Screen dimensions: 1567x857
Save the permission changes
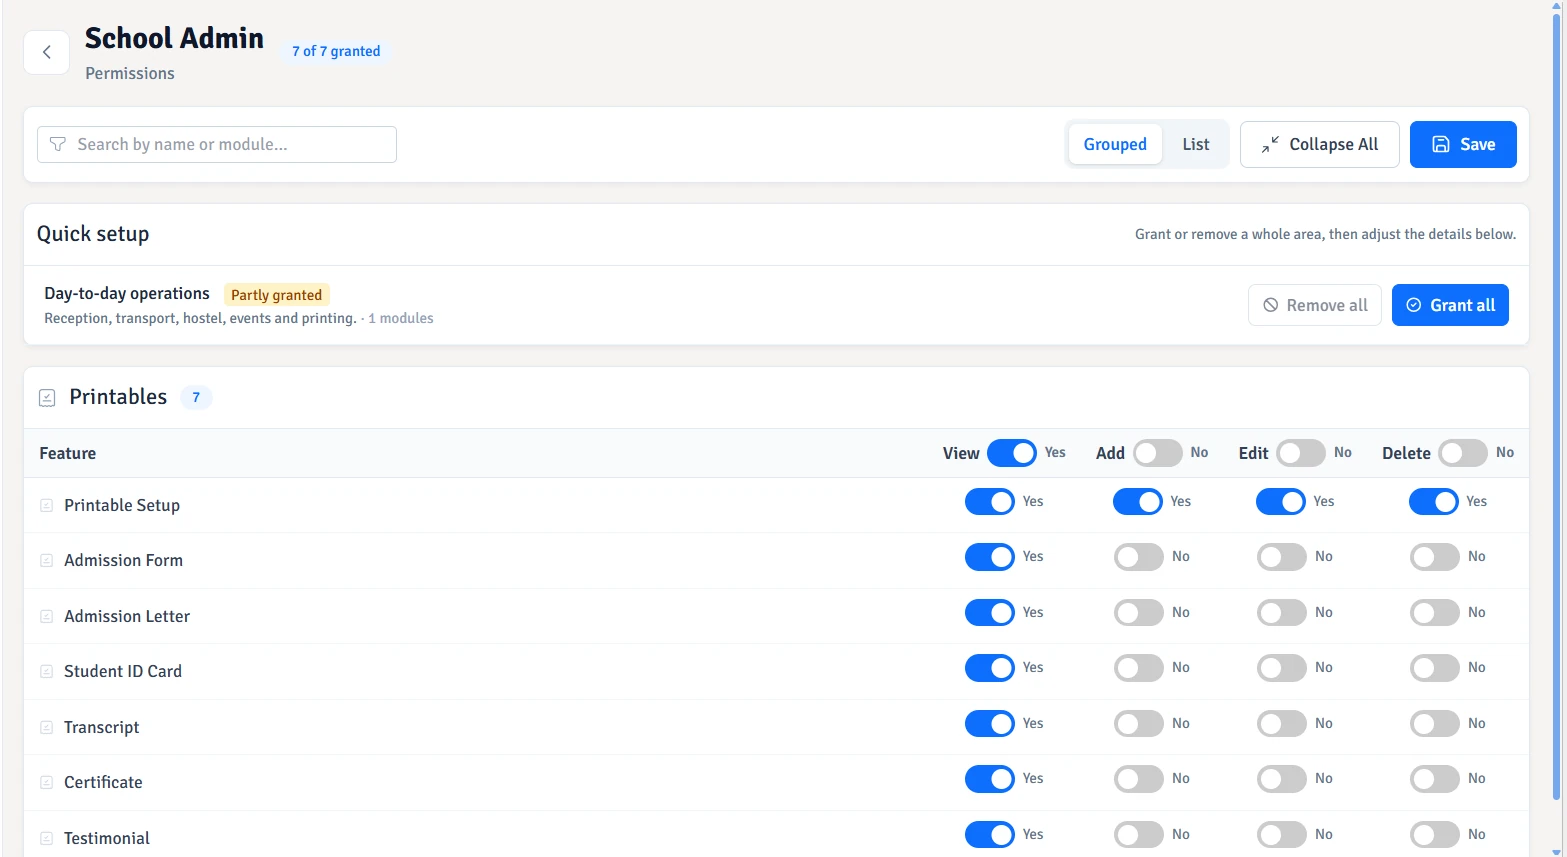[x=1463, y=144]
